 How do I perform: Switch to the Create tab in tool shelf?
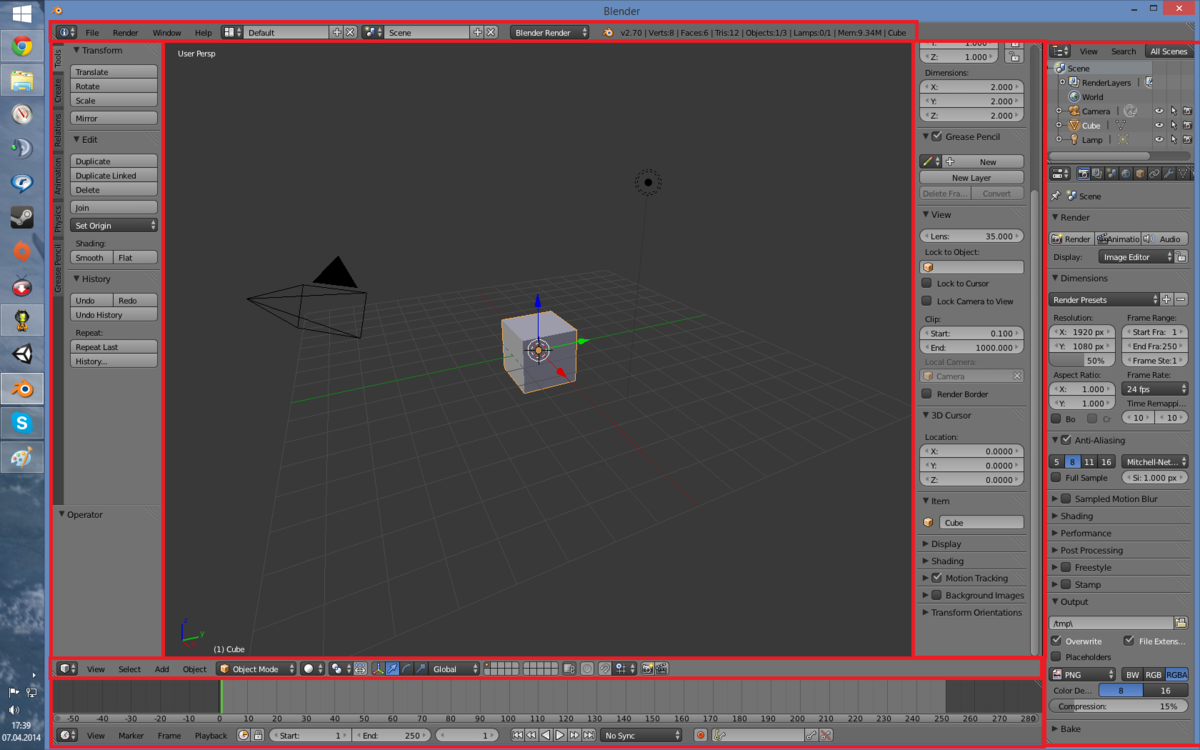(58, 92)
